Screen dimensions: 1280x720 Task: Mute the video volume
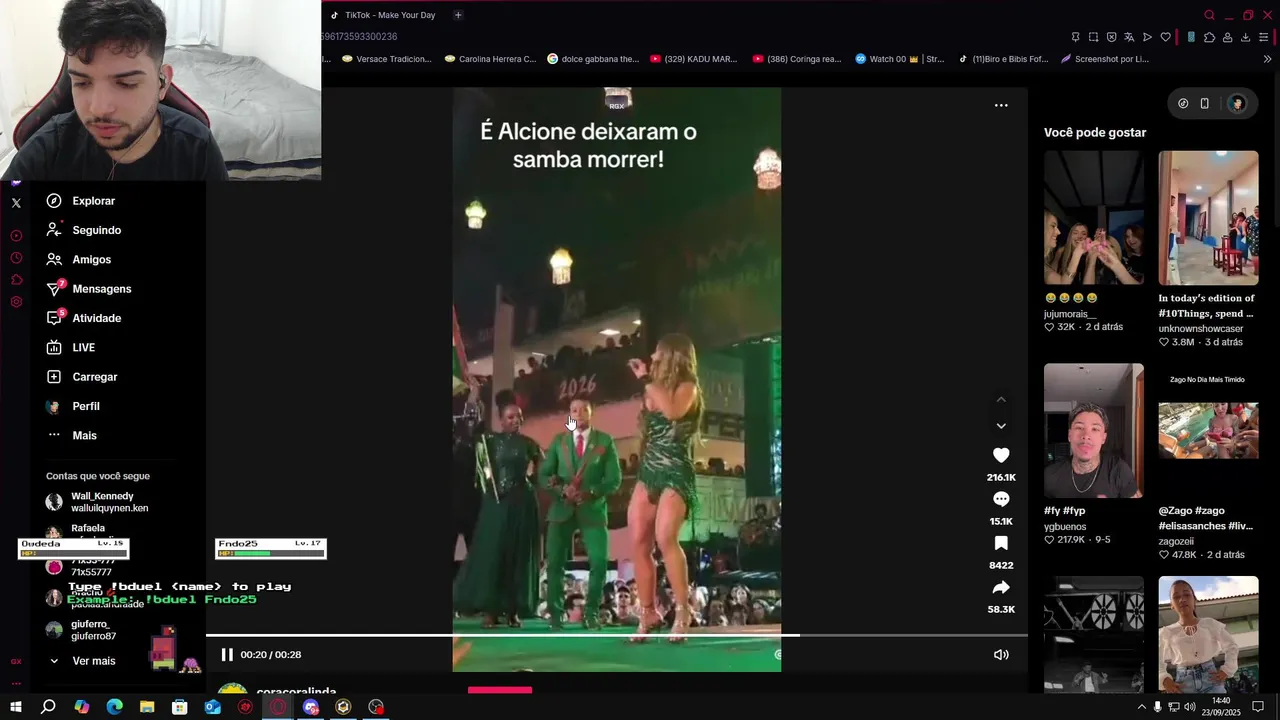pos(1001,655)
